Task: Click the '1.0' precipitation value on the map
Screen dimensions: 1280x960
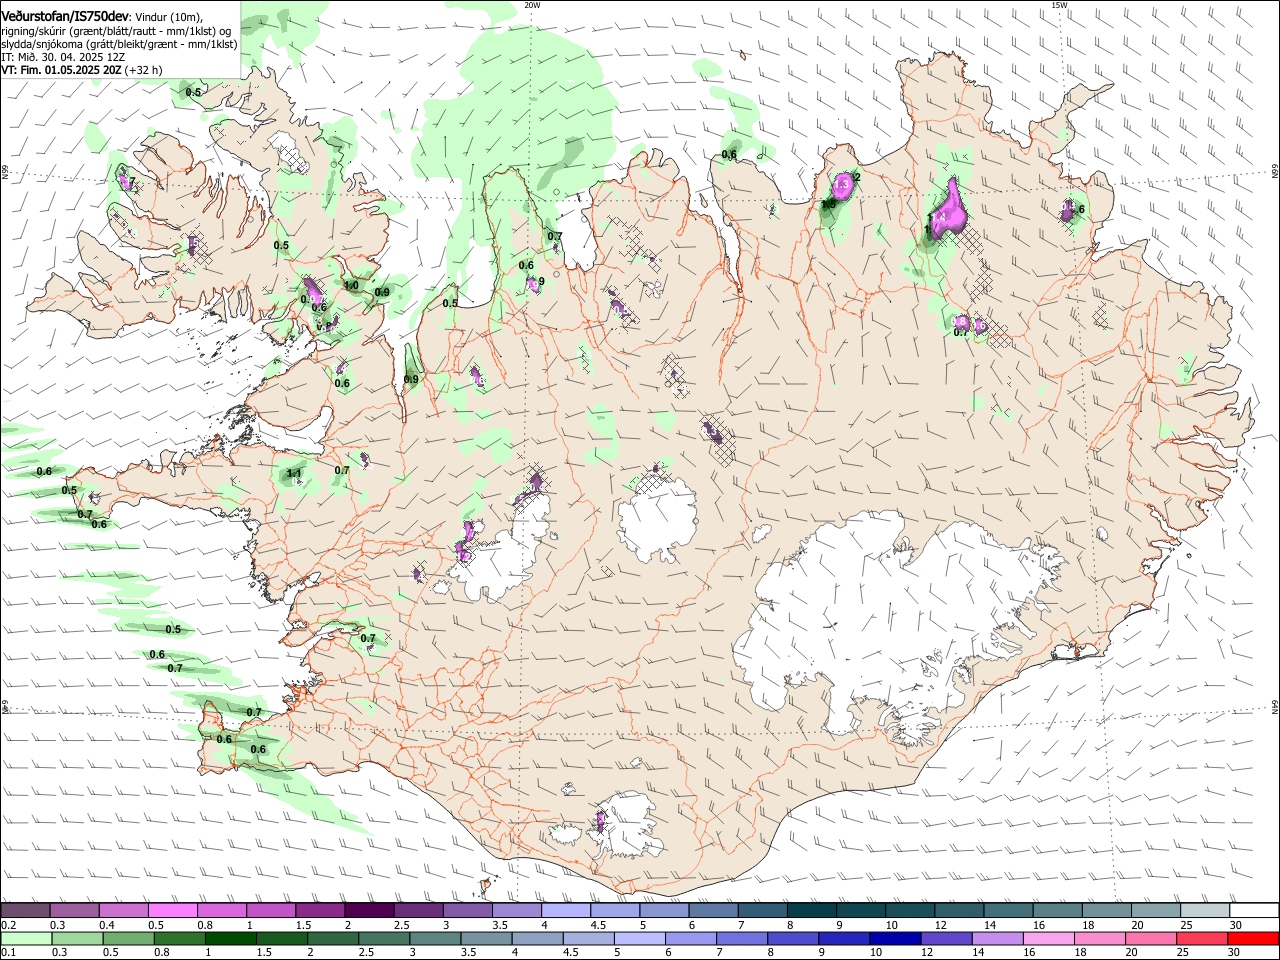Action: tap(351, 285)
